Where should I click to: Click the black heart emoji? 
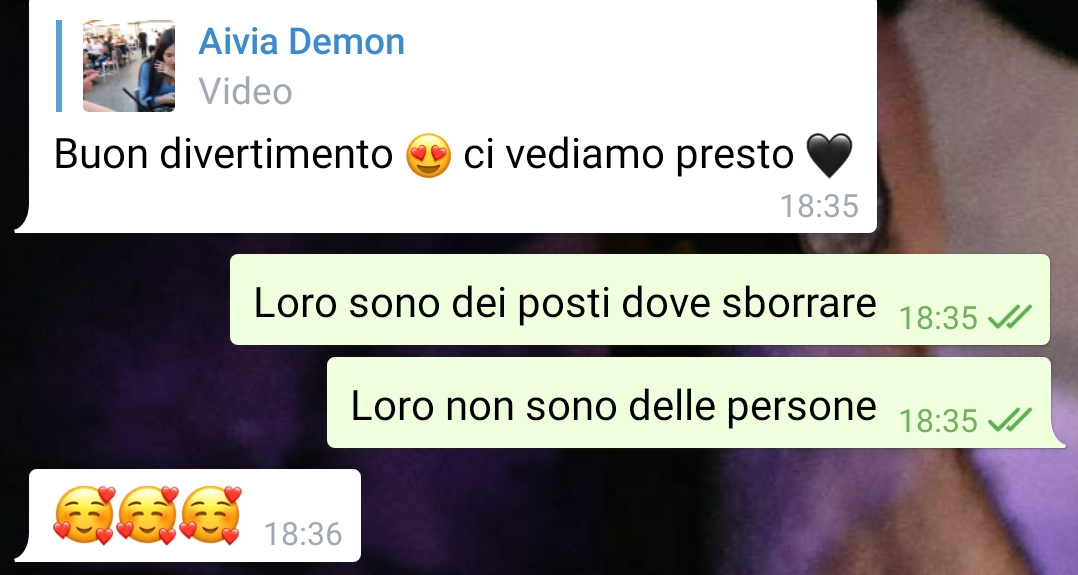tap(828, 155)
